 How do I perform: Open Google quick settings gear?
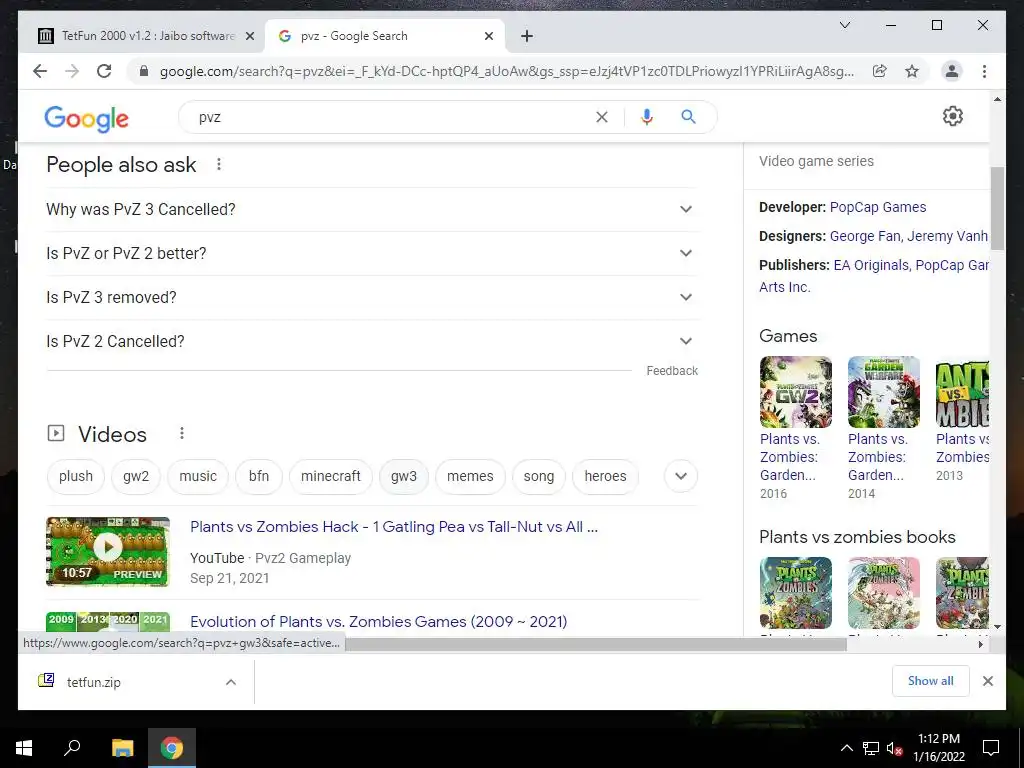(953, 116)
